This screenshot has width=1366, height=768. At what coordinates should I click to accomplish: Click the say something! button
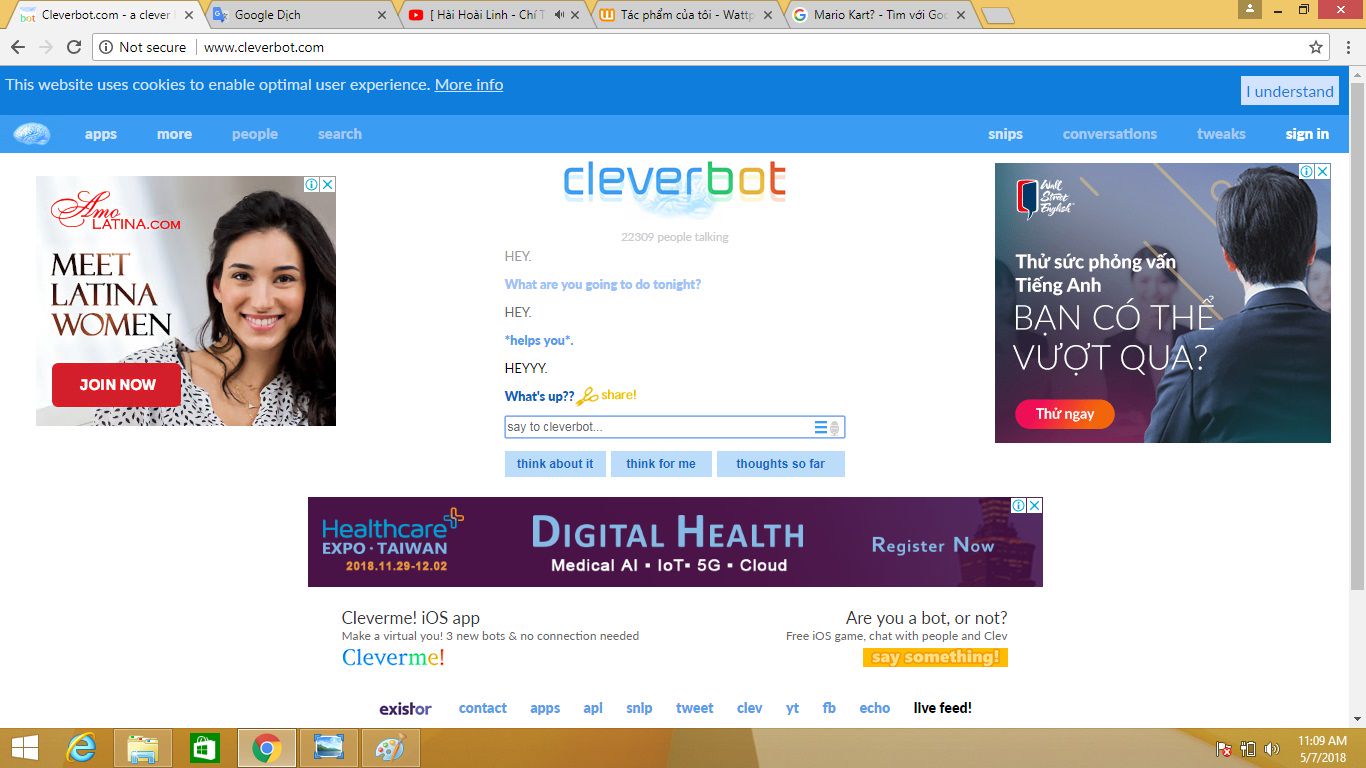pos(935,657)
